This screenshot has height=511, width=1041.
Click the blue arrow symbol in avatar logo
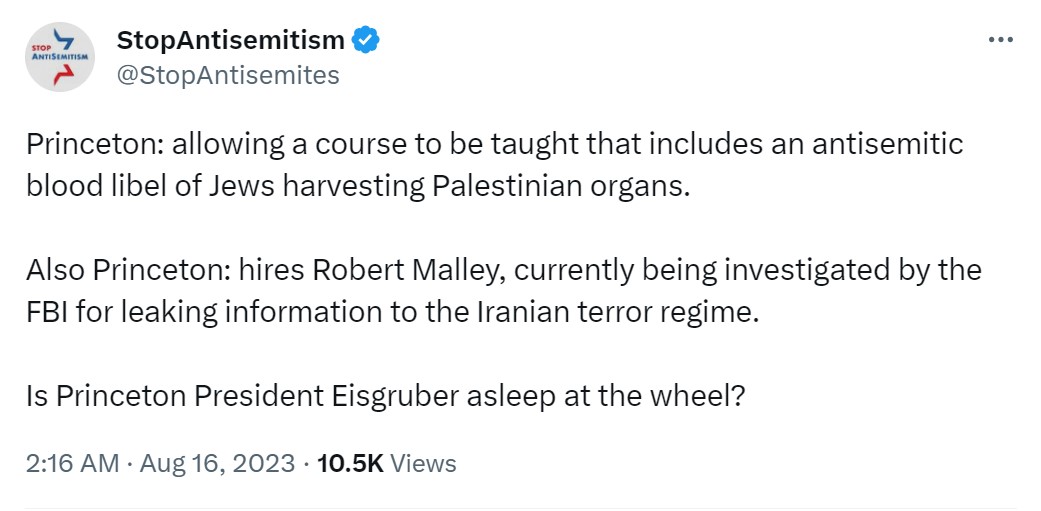coord(66,40)
